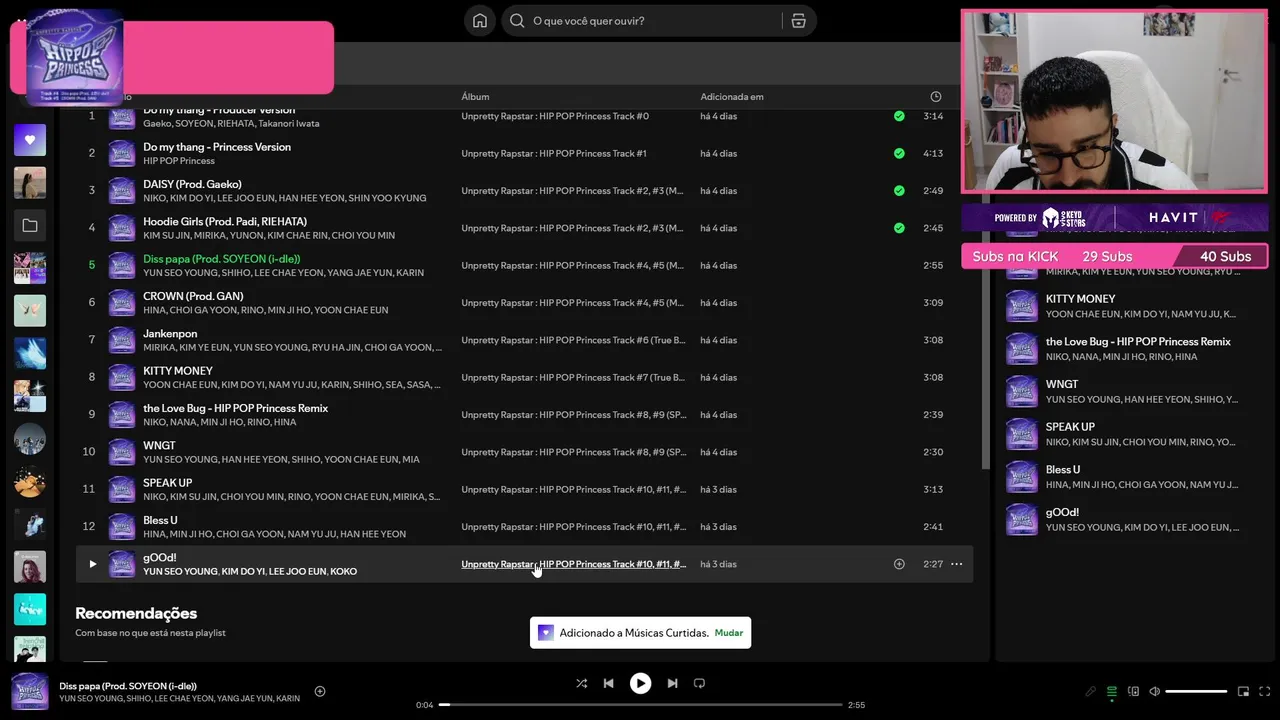This screenshot has width=1280, height=720.
Task: Skip to next track
Action: 672,683
